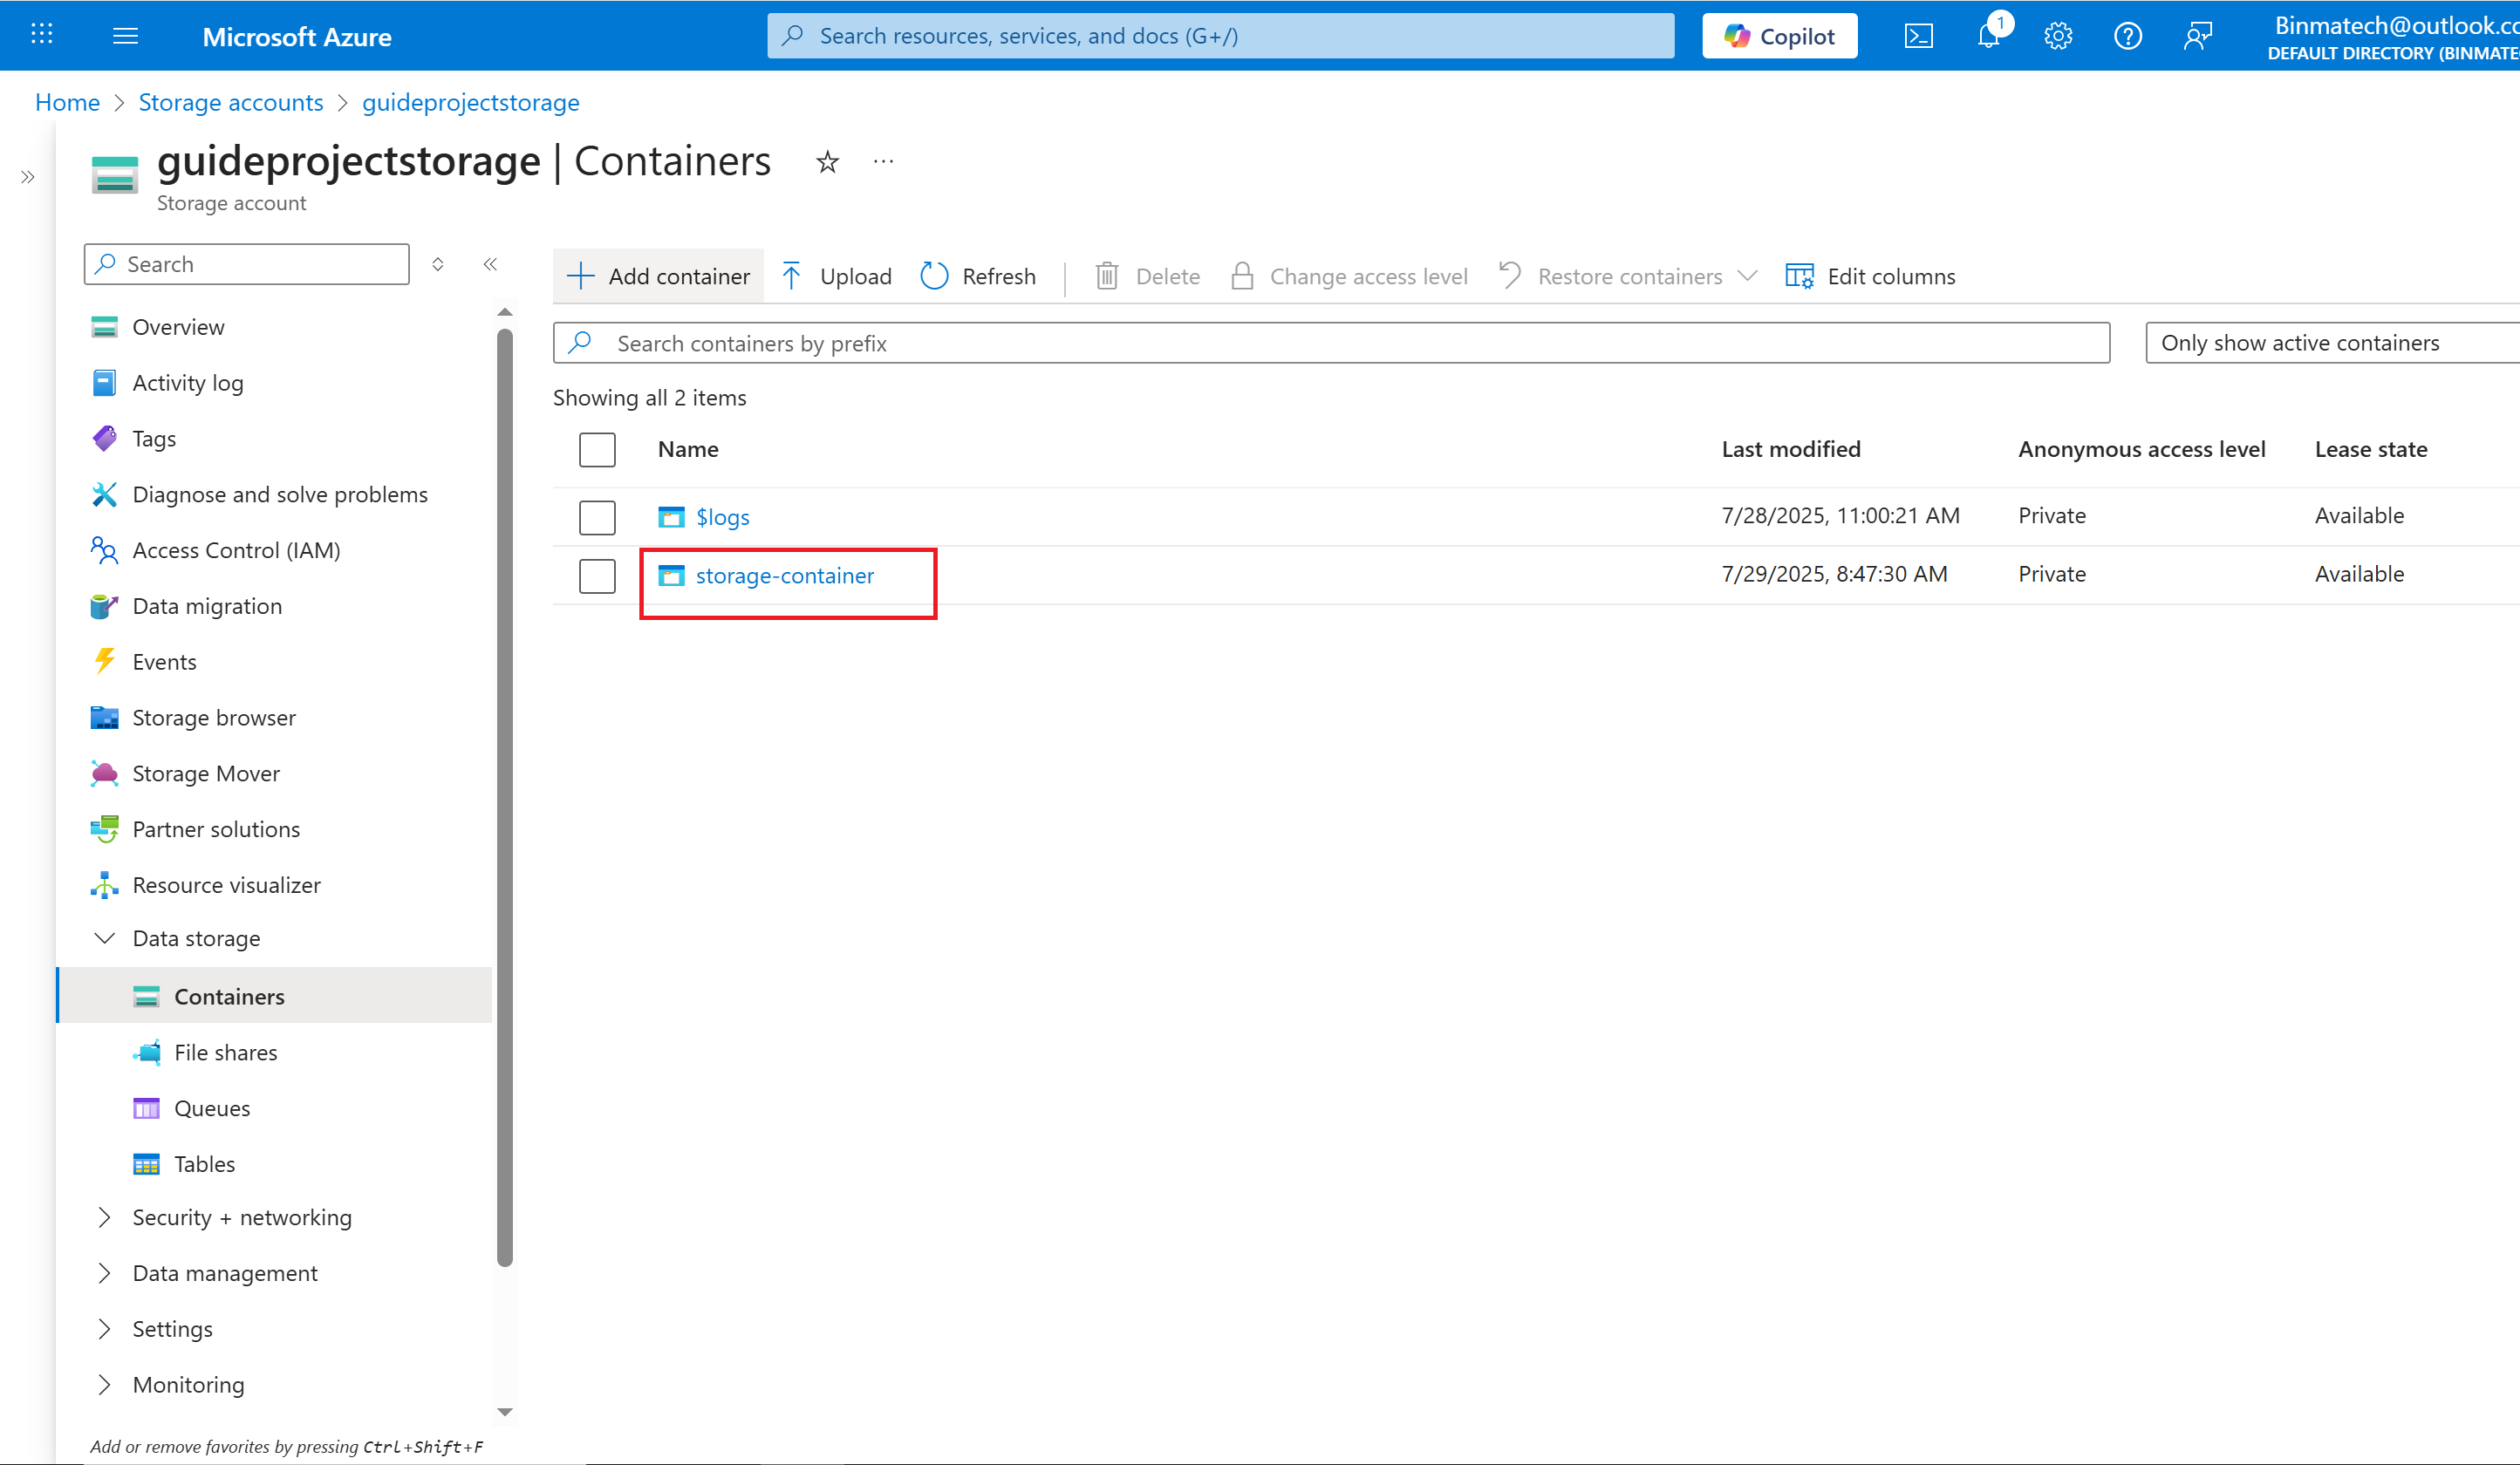Click the help question mark icon
This screenshot has width=2520, height=1465.
[x=2127, y=37]
